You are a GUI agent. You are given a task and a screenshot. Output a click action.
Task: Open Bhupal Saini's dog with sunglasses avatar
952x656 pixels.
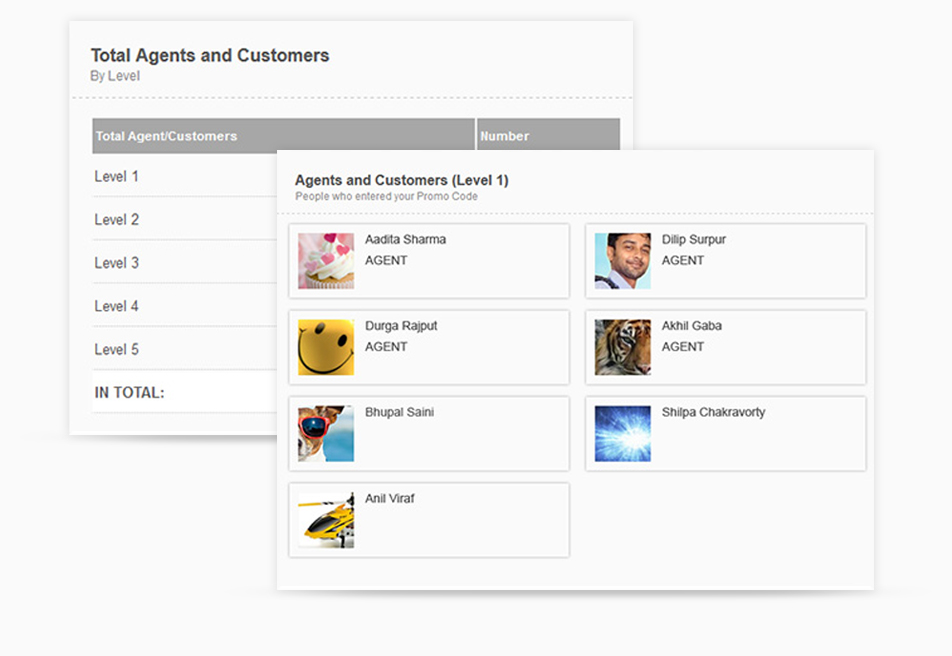click(x=326, y=433)
